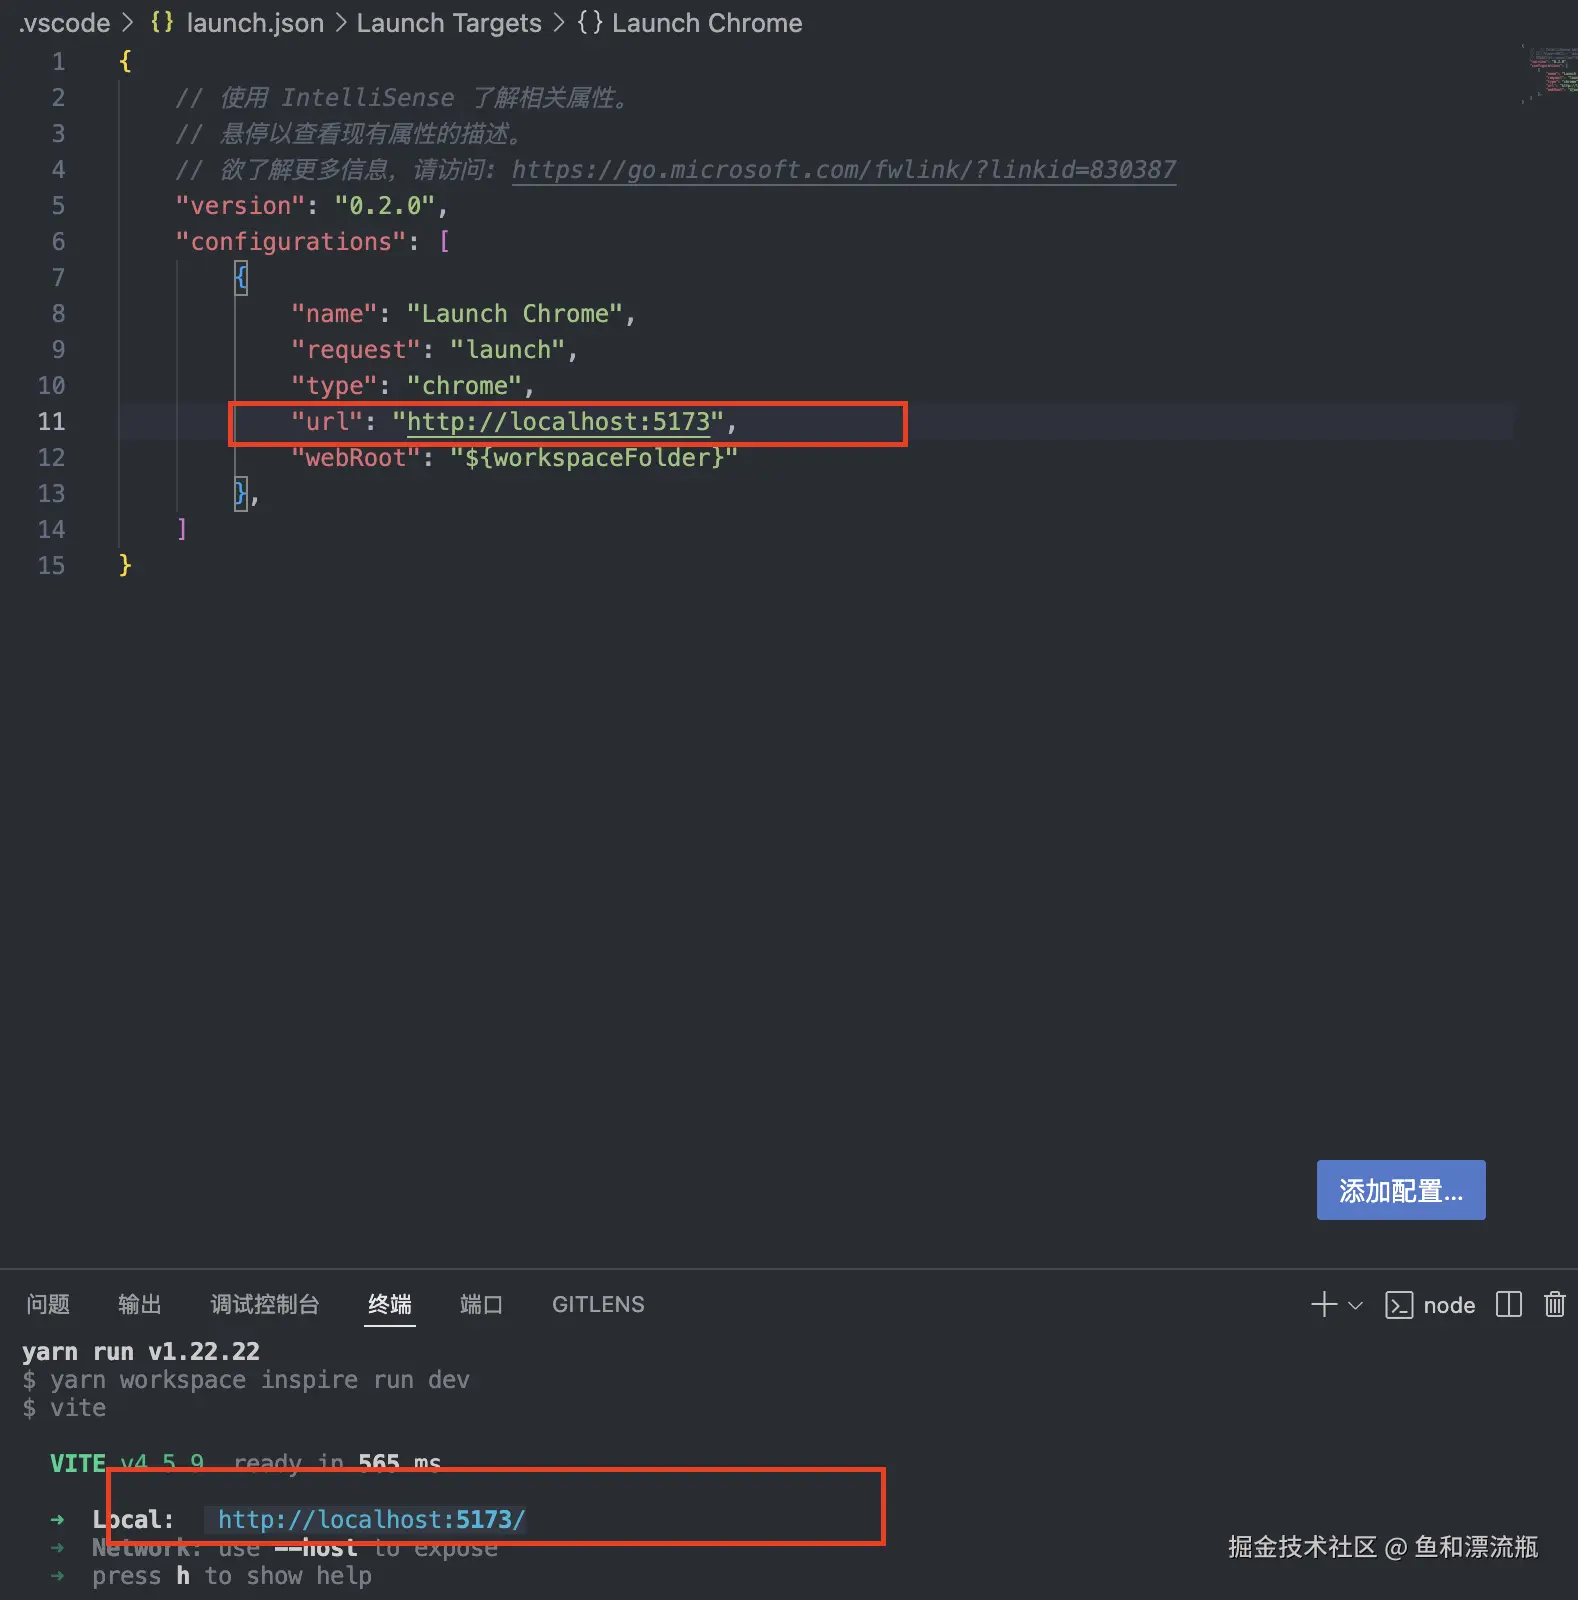Open the go.microsoft.com fwlink URL
The image size is (1578, 1600).
point(844,170)
